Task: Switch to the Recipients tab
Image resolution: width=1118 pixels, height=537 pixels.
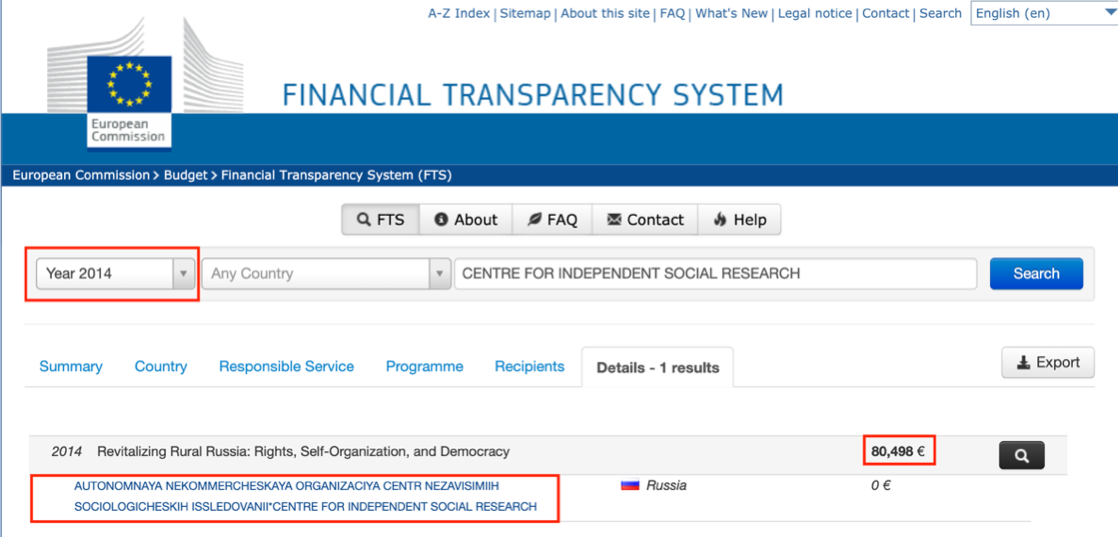Action: coord(530,367)
